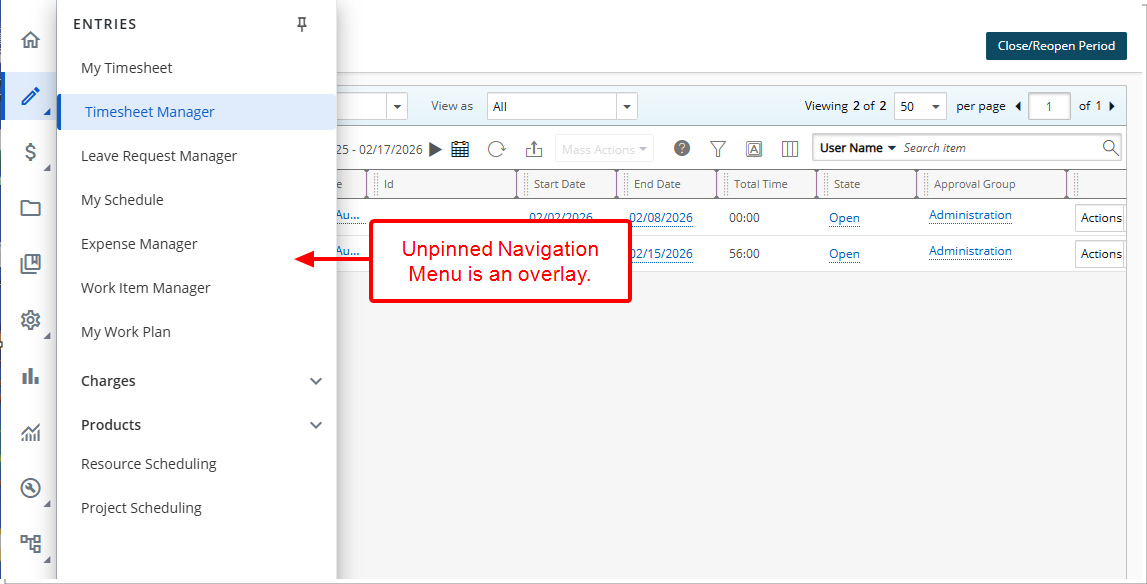Click the refresh icon on toolbar
Screen dimensions: 1147x584
pyautogui.click(x=497, y=148)
